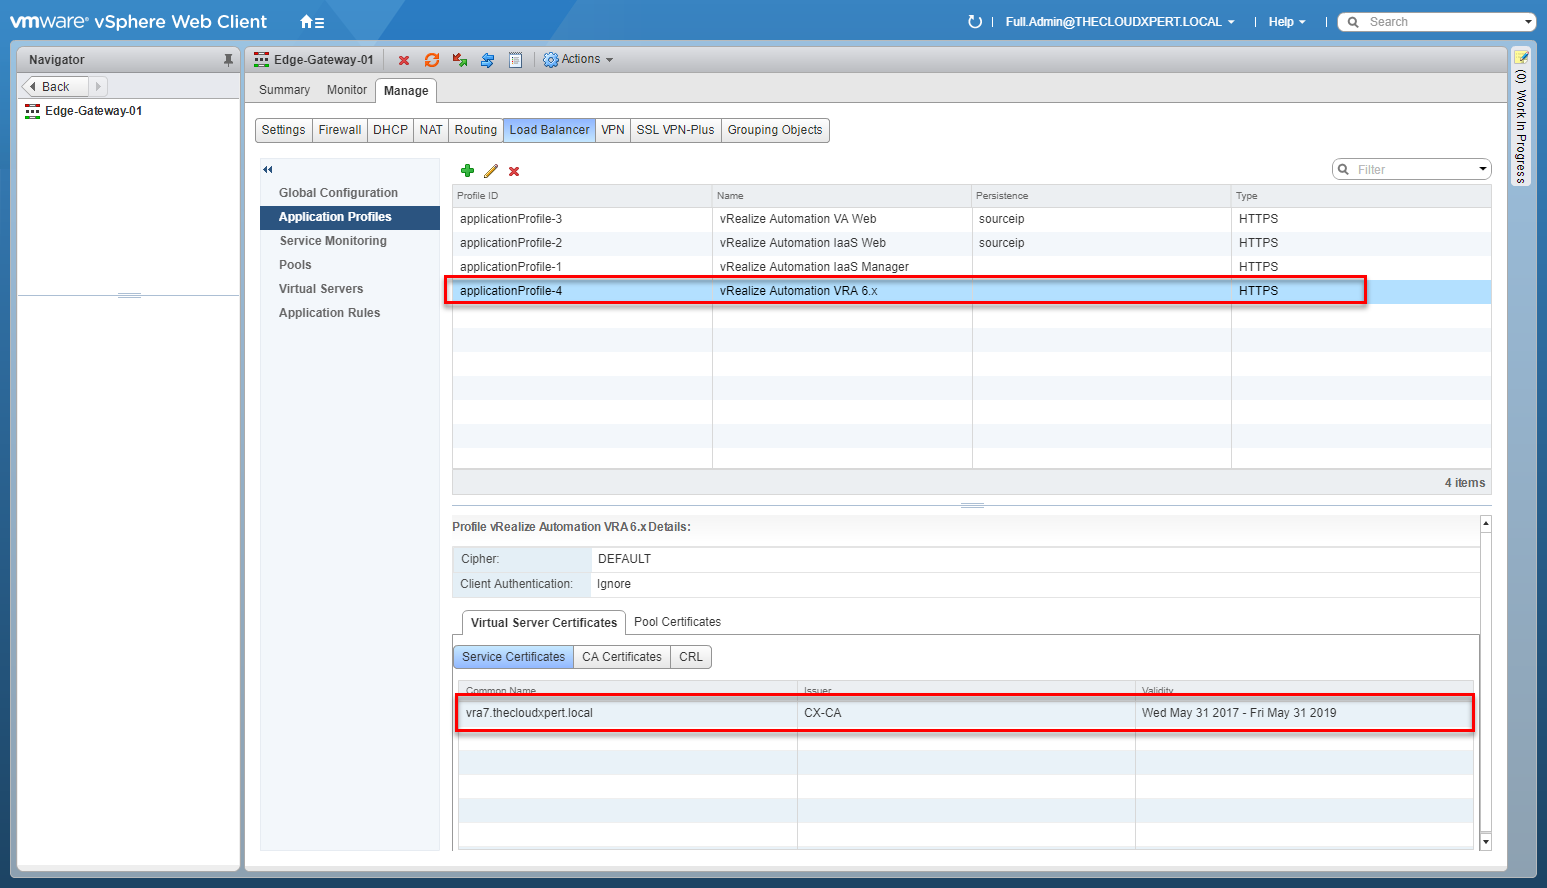Open the Help dropdown menu
1547x888 pixels.
pos(1286,22)
